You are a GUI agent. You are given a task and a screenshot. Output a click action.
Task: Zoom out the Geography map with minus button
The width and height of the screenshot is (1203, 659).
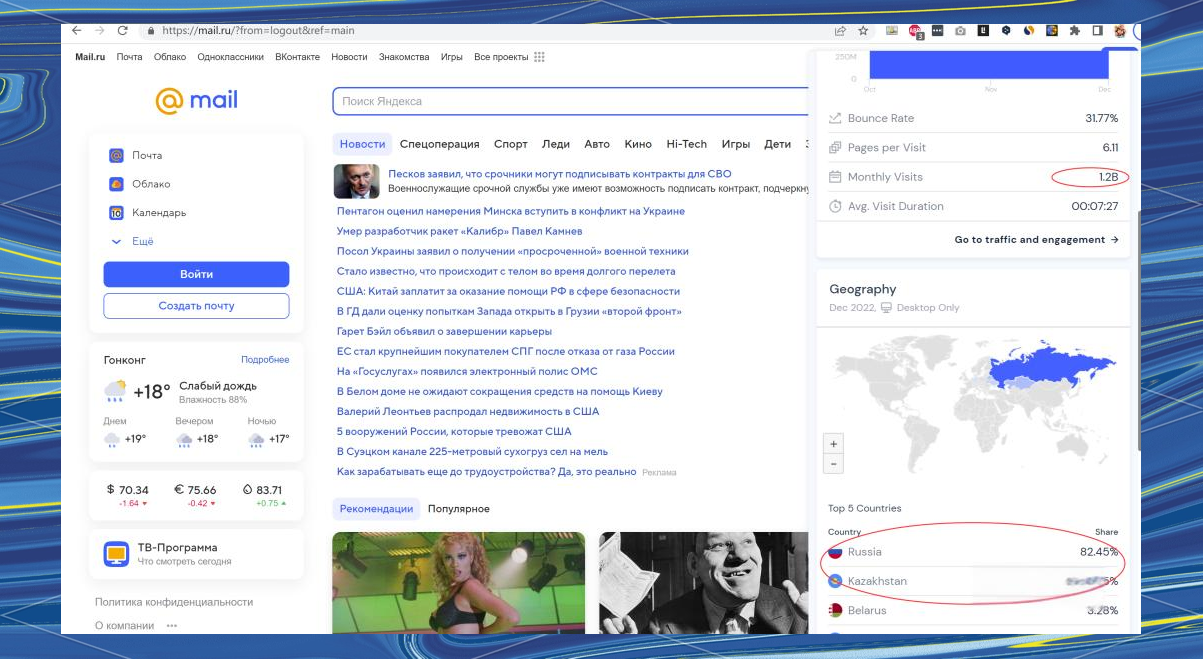tap(834, 464)
